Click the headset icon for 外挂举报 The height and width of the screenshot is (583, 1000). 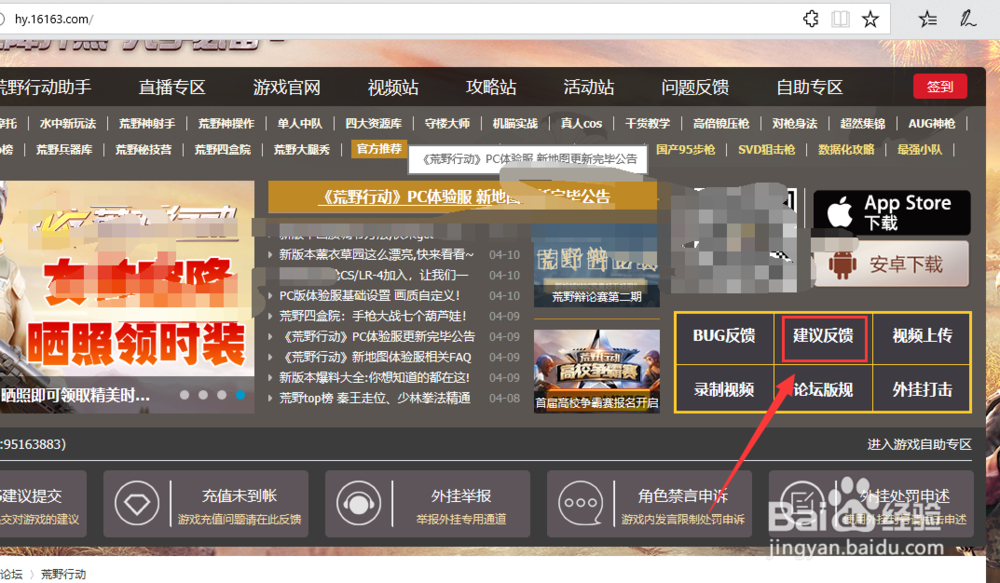pyautogui.click(x=358, y=503)
